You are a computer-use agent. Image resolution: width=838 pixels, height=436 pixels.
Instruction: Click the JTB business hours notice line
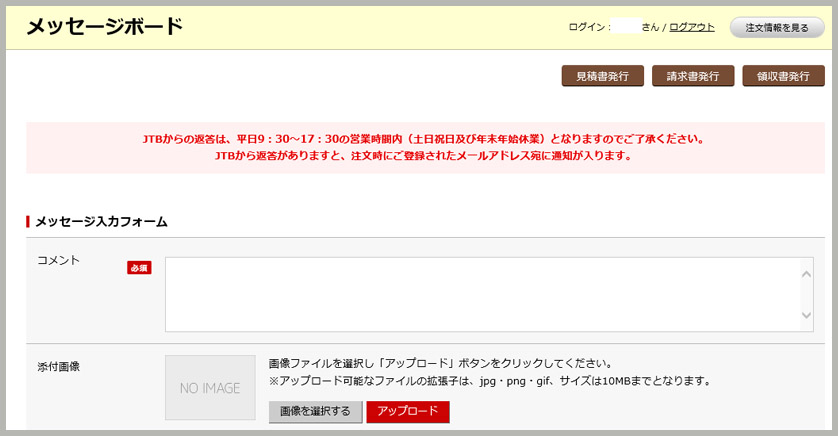(x=424, y=139)
